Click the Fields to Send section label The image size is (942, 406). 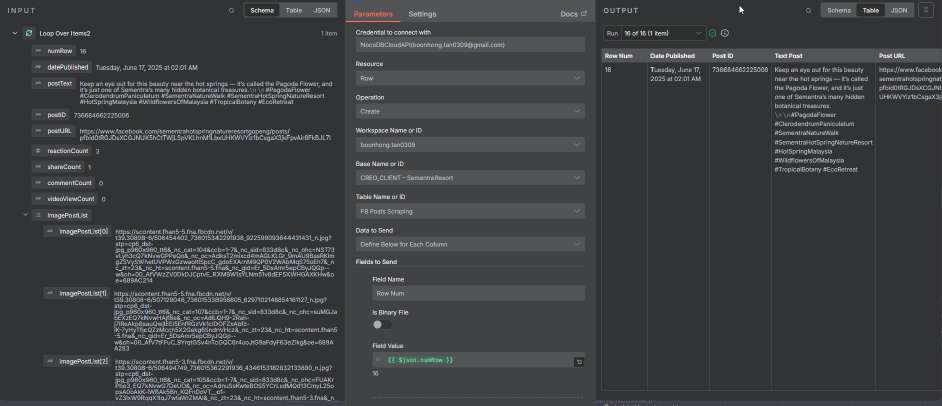pyautogui.click(x=376, y=262)
